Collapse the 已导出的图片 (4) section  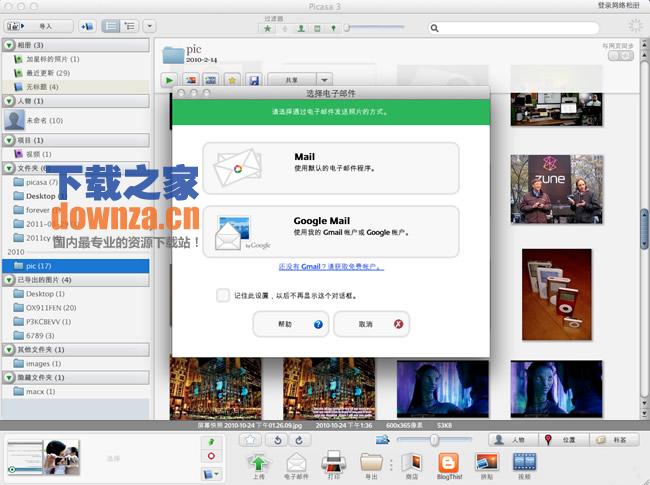[x=9, y=280]
